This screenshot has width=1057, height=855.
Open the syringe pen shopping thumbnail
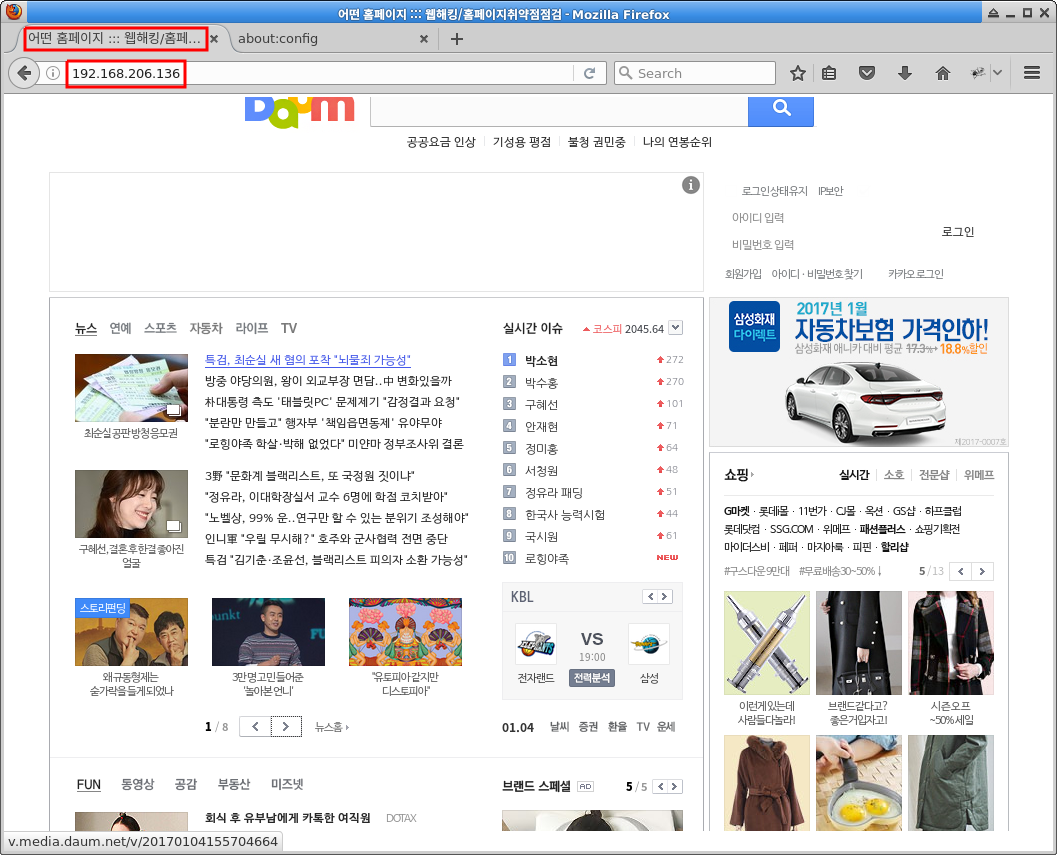pyautogui.click(x=767, y=643)
